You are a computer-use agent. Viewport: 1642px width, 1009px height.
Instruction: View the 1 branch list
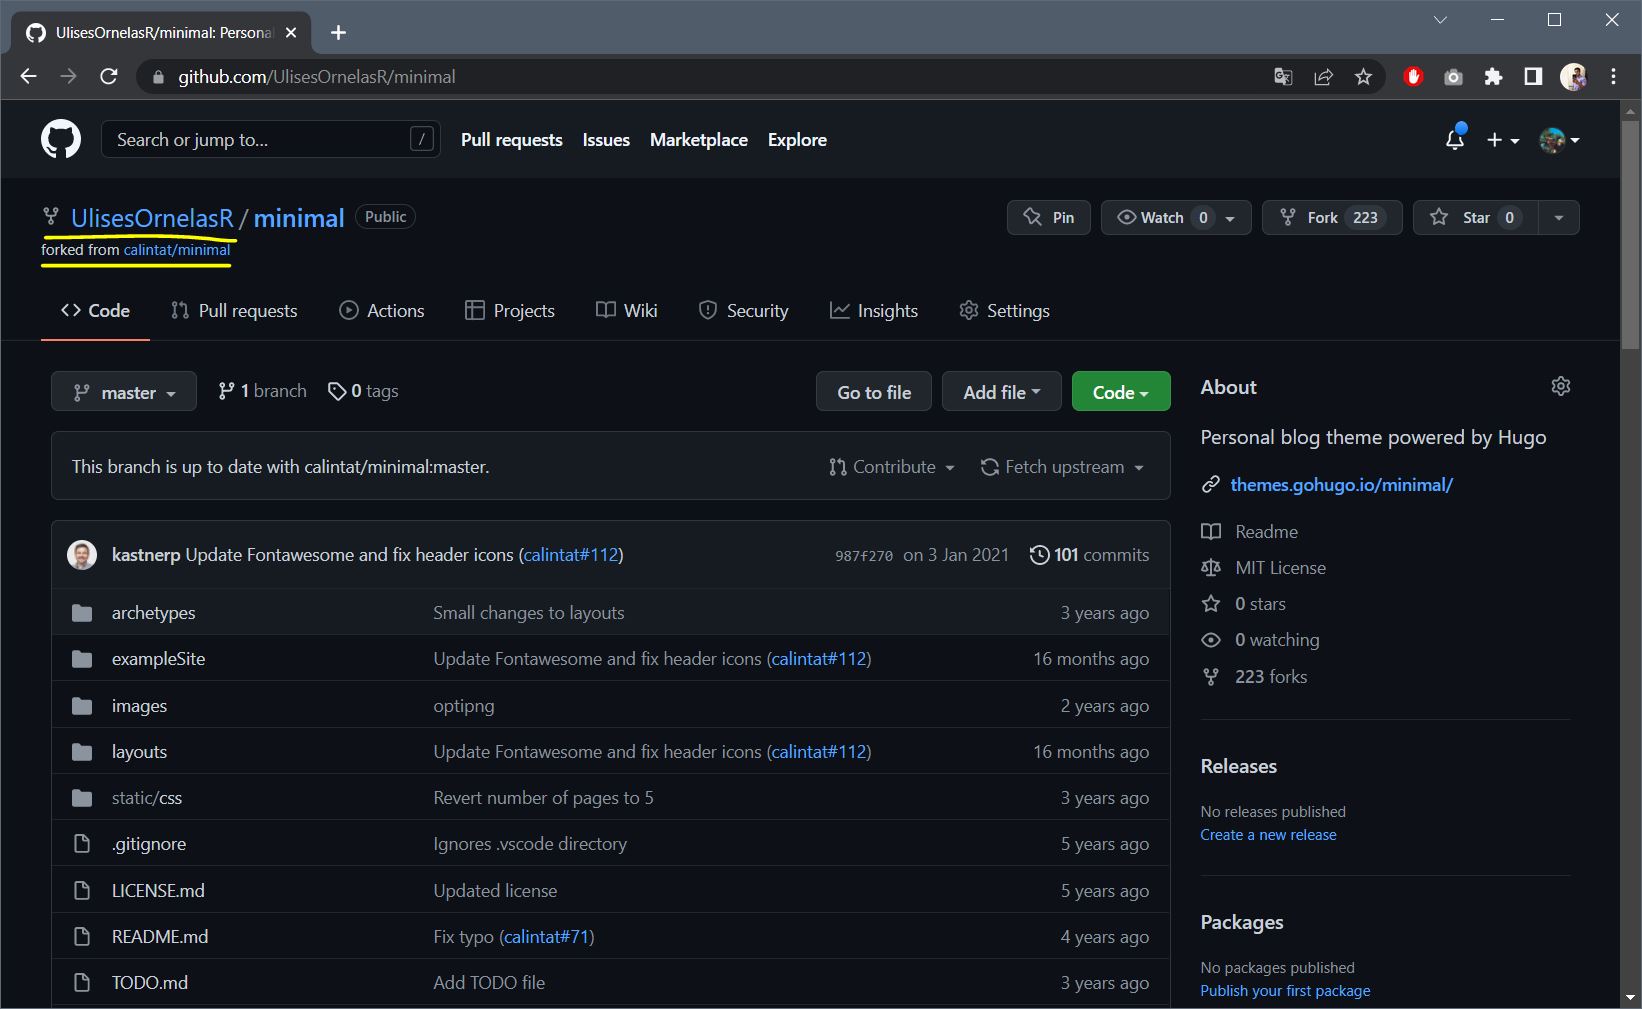[x=262, y=391]
